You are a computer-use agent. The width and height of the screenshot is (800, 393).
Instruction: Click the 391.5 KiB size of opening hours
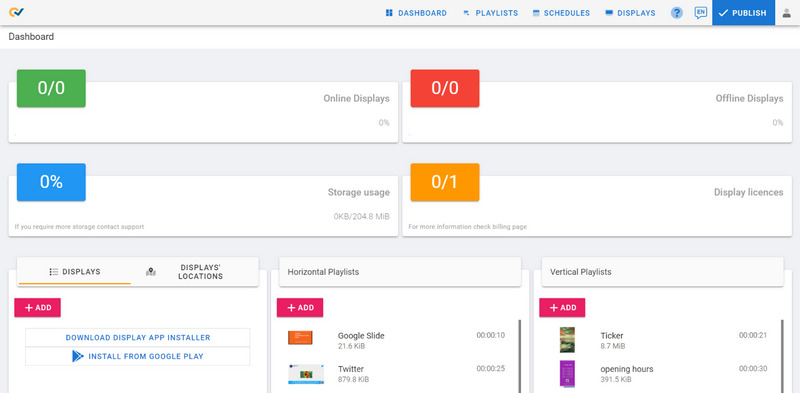coord(616,380)
